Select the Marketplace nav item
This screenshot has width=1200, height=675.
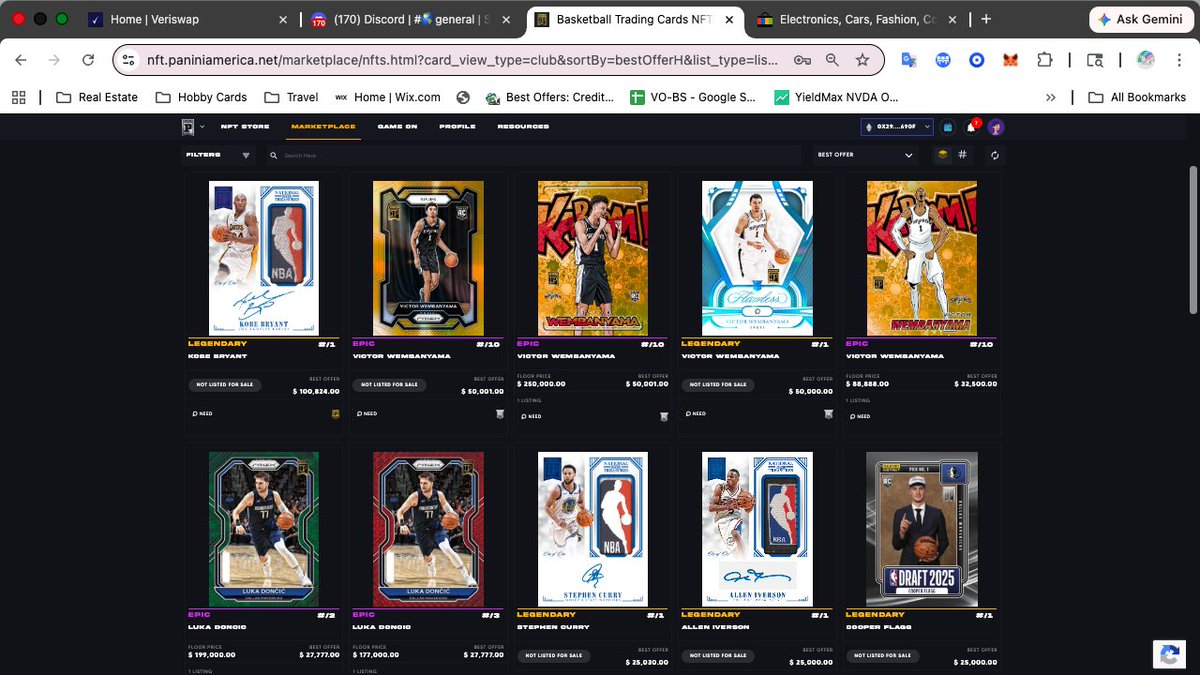tap(325, 127)
